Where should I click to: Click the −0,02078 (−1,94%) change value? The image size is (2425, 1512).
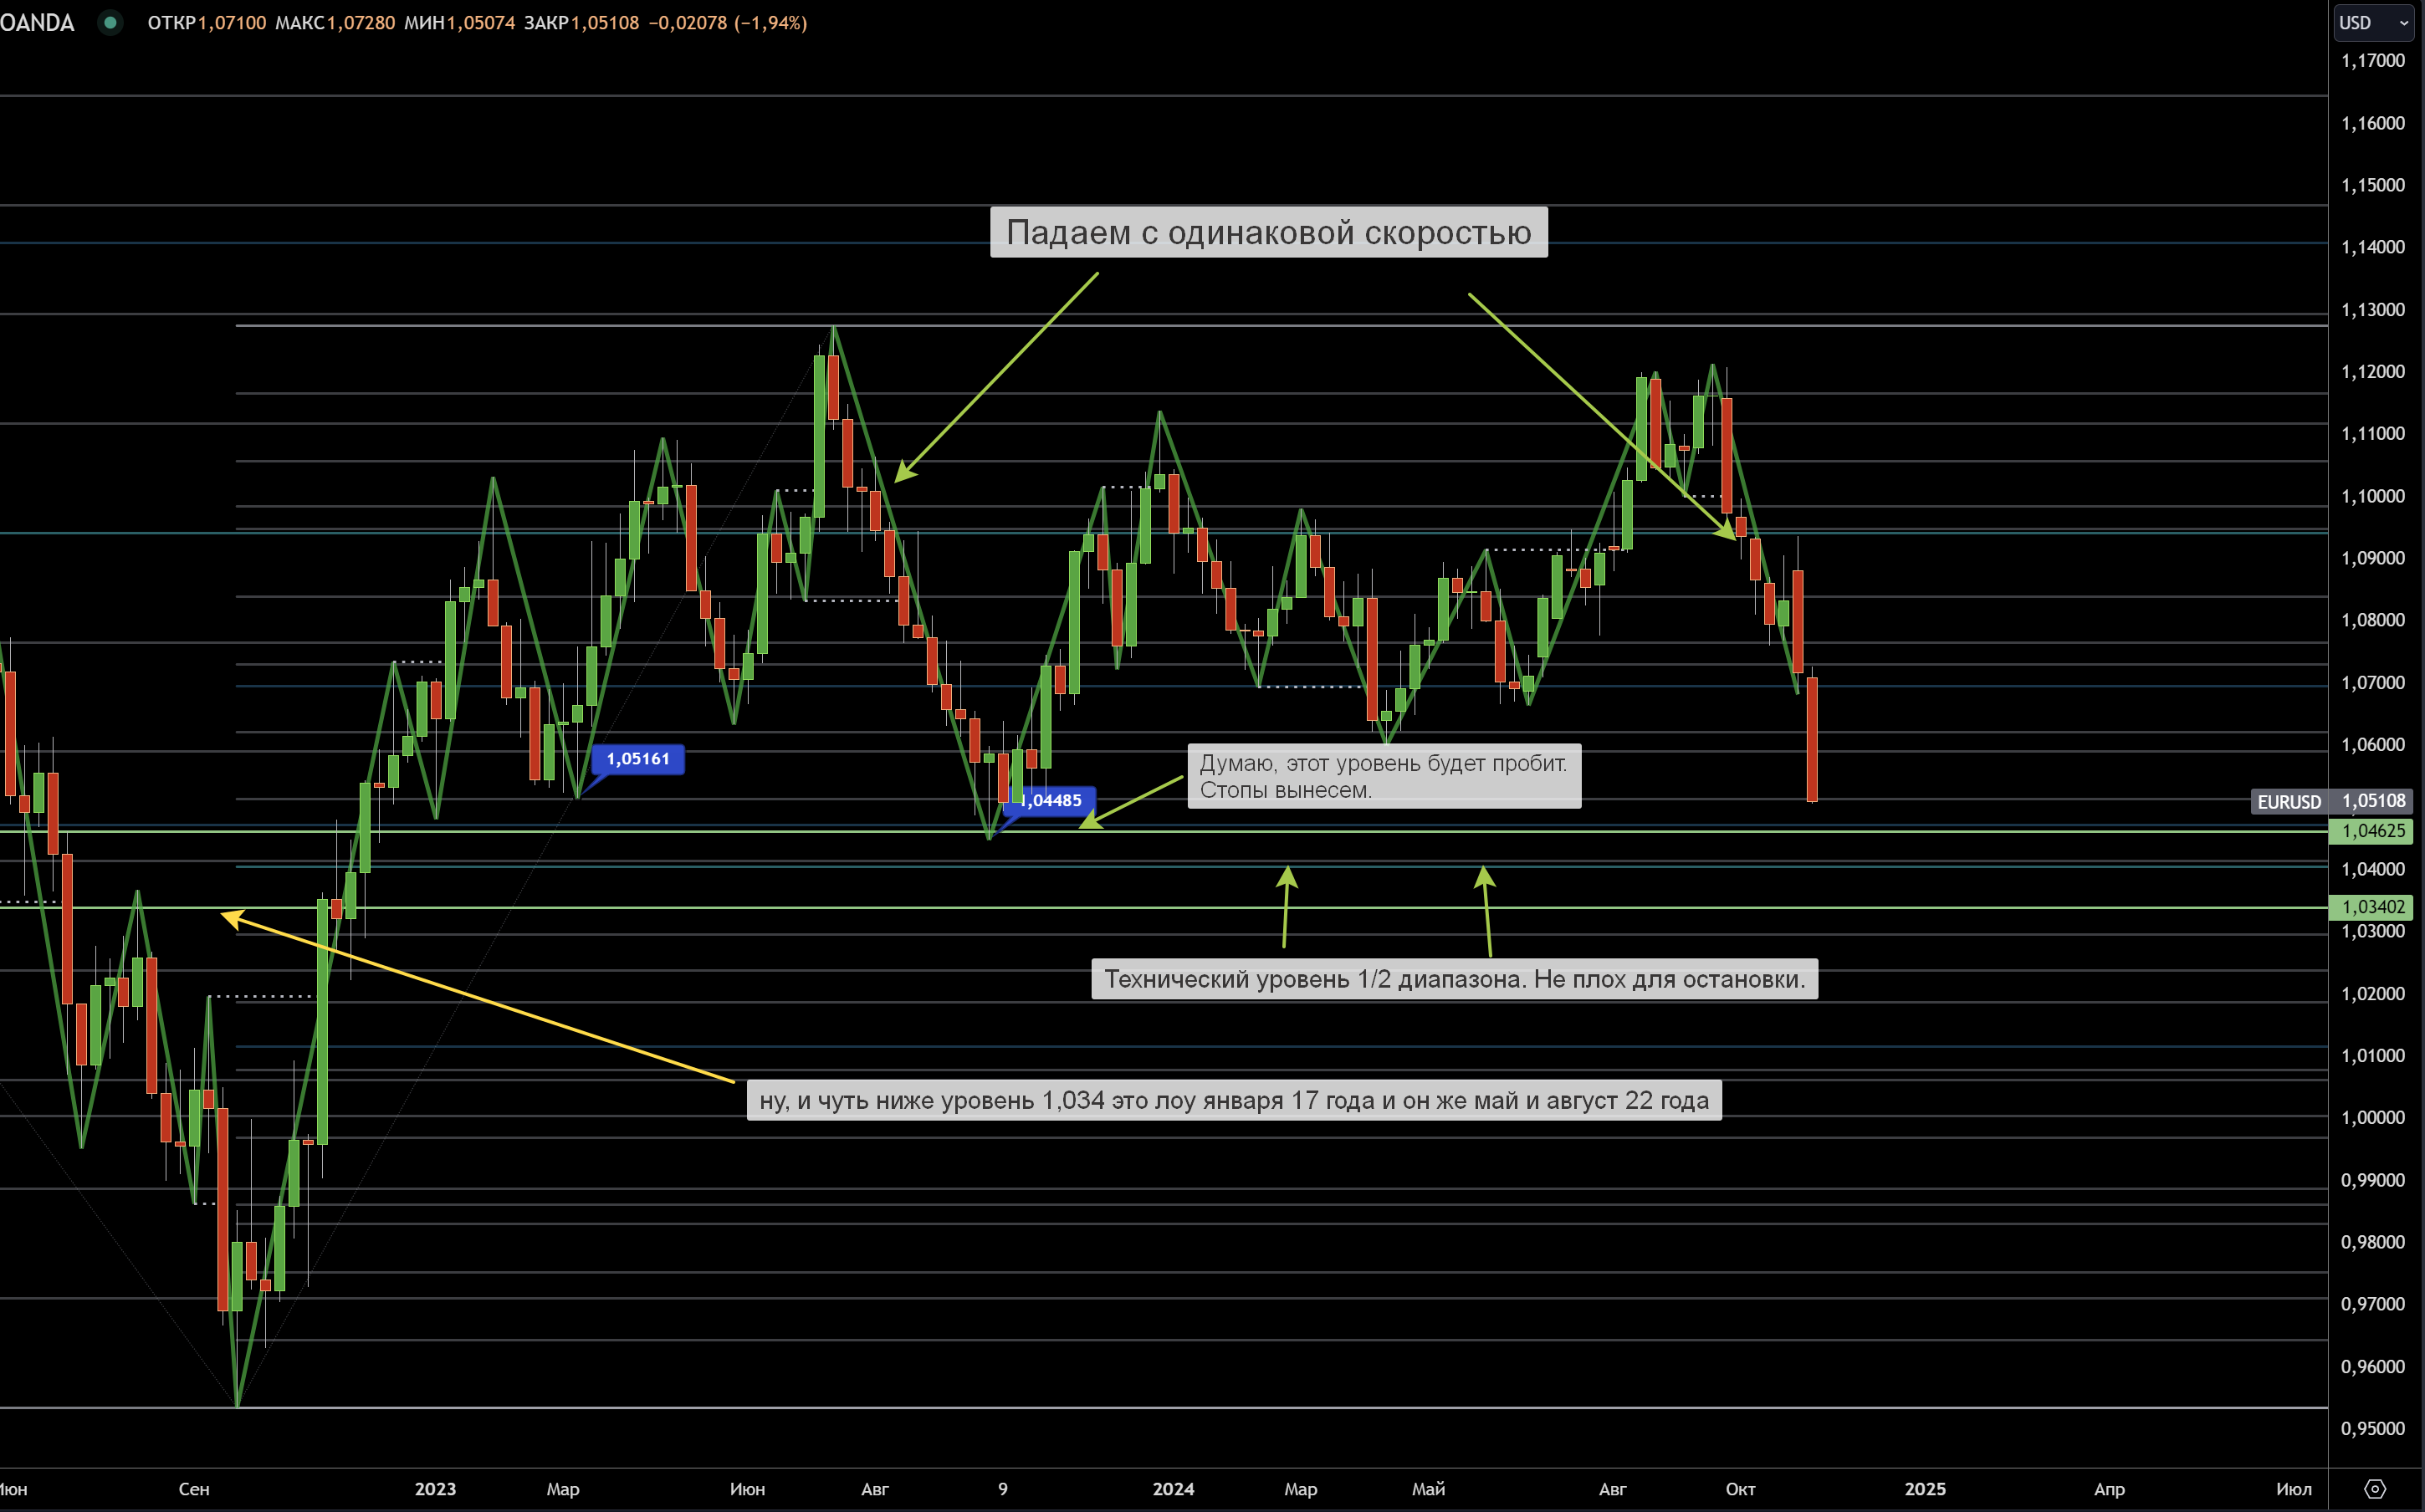(x=728, y=22)
